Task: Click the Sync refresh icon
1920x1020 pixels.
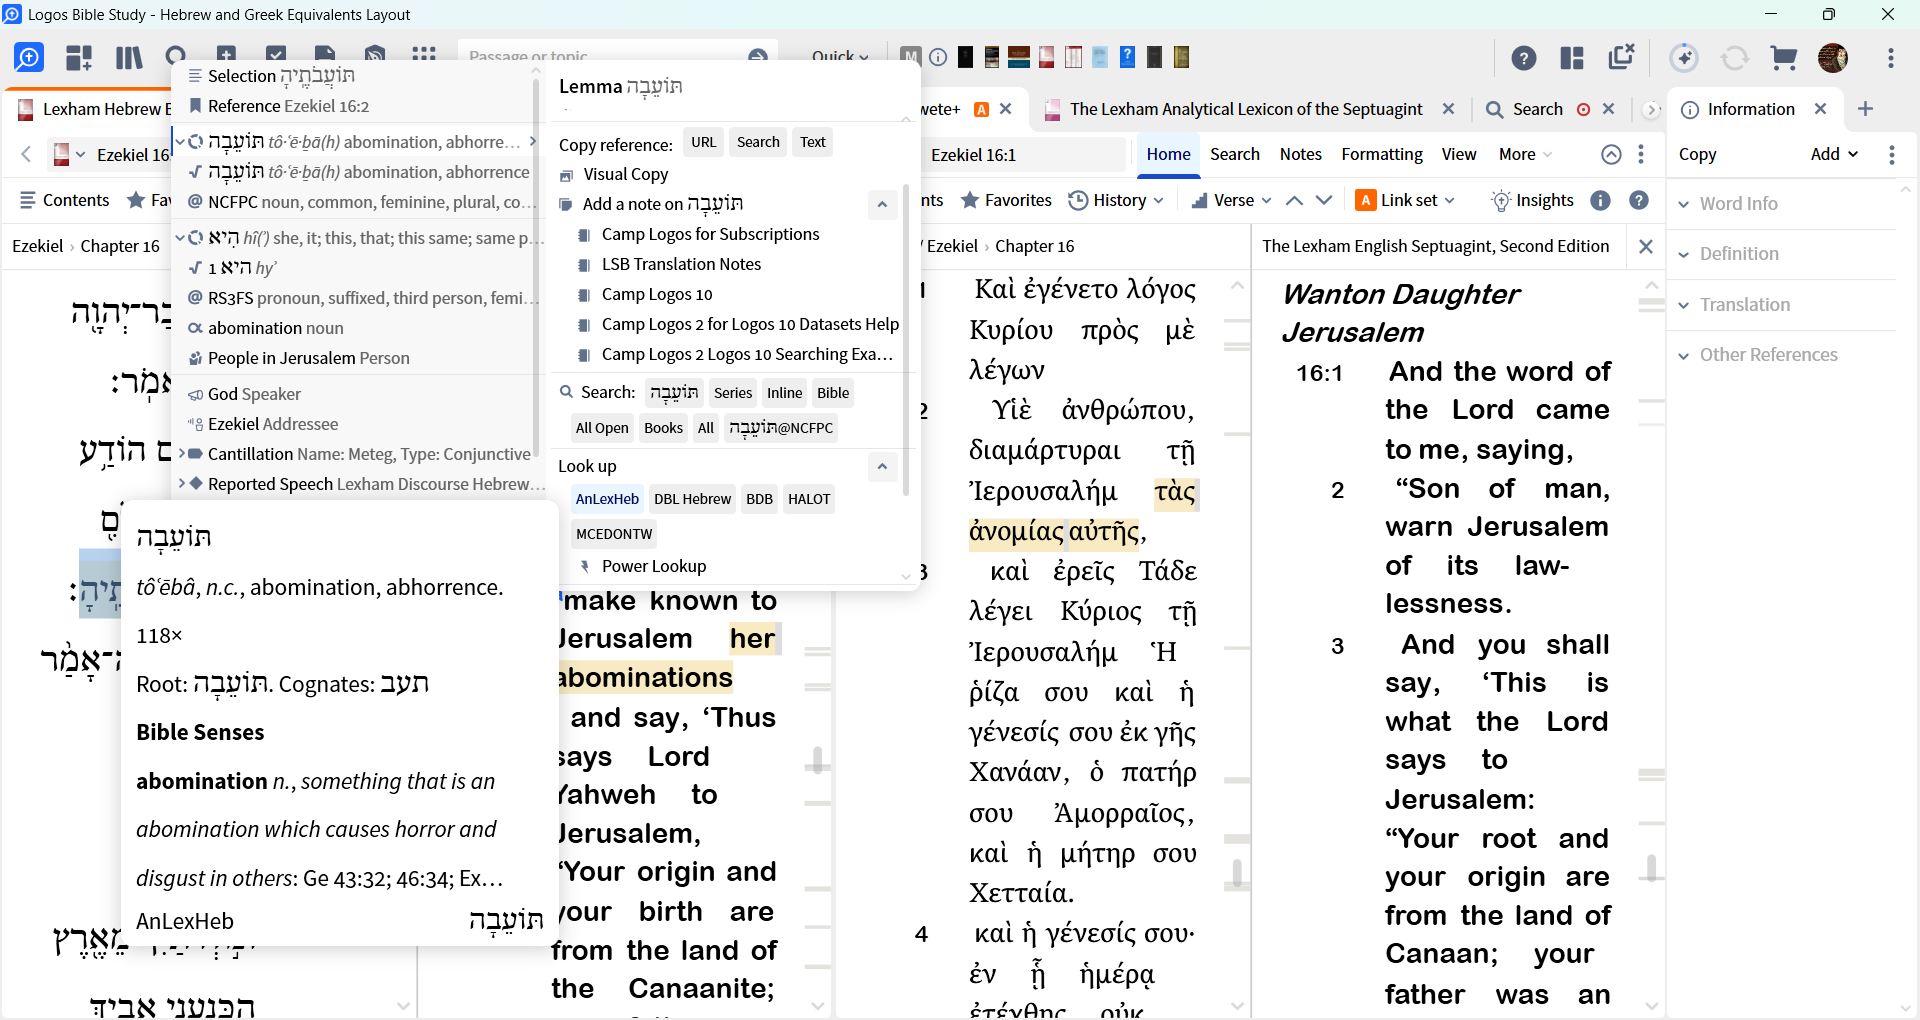Action: [1734, 58]
